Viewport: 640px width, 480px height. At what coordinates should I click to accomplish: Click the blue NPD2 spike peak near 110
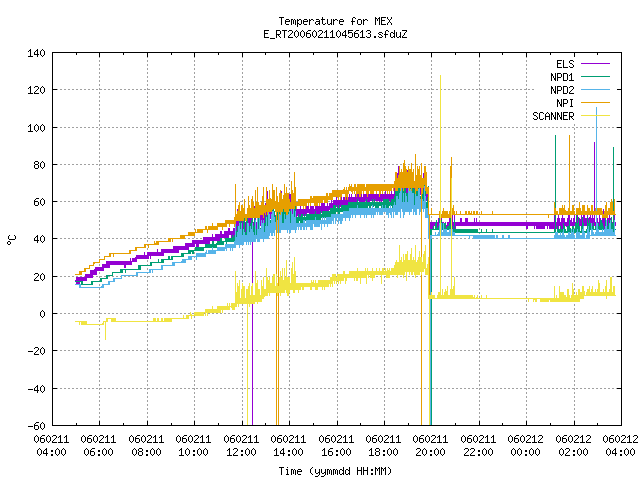(x=597, y=109)
